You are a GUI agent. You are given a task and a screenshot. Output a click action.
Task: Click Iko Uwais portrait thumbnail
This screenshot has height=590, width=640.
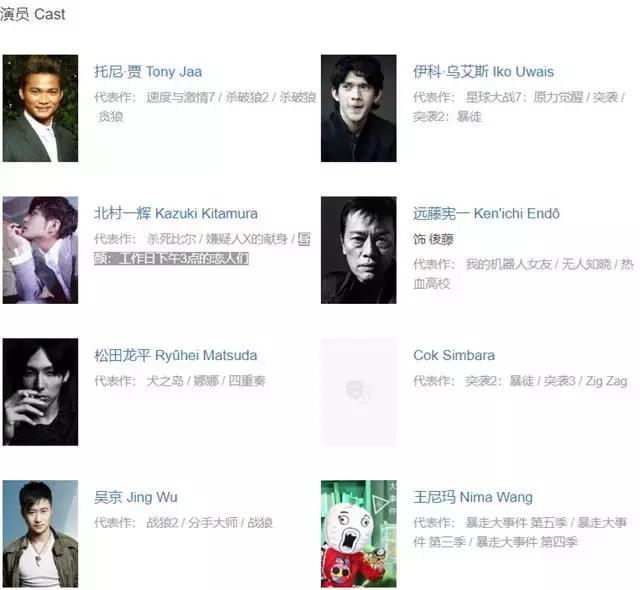(x=358, y=108)
